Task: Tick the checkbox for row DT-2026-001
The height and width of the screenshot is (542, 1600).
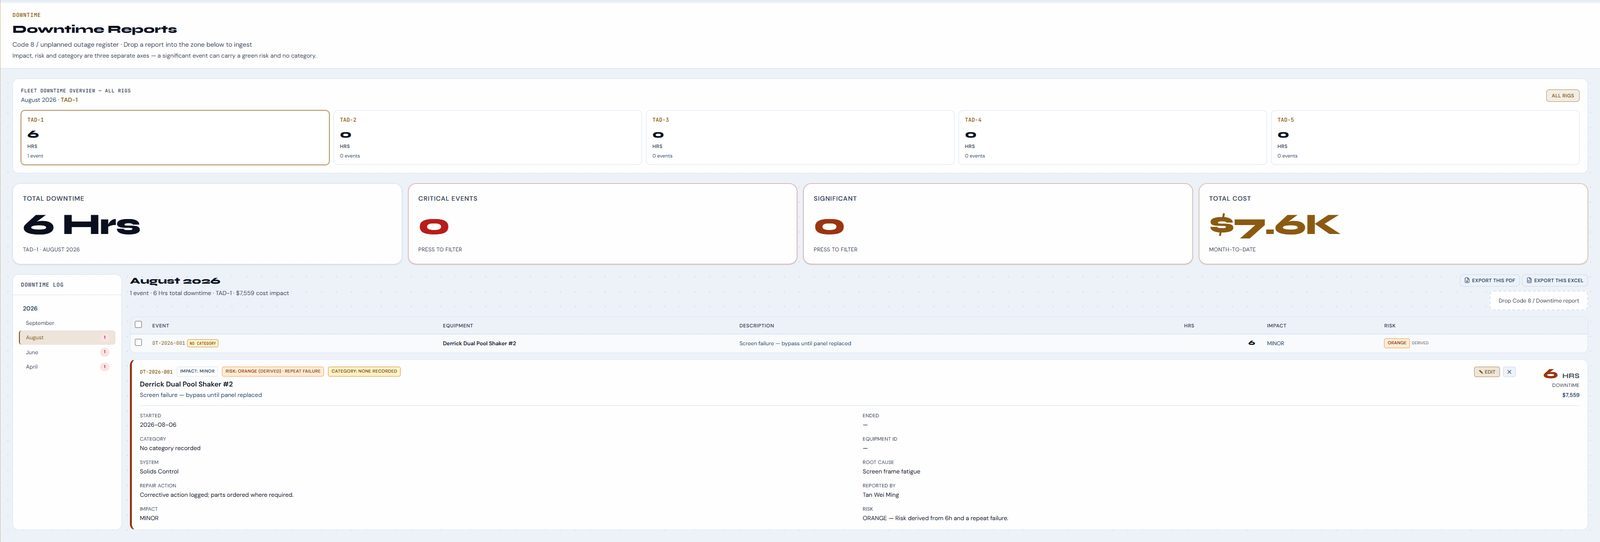Action: 138,342
